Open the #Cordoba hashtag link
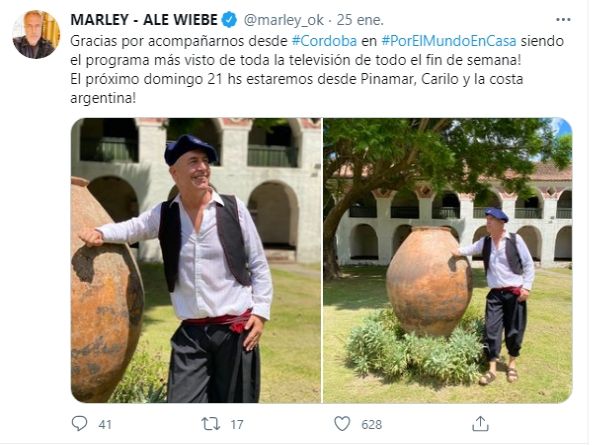This screenshot has width=602, height=445. tap(324, 41)
